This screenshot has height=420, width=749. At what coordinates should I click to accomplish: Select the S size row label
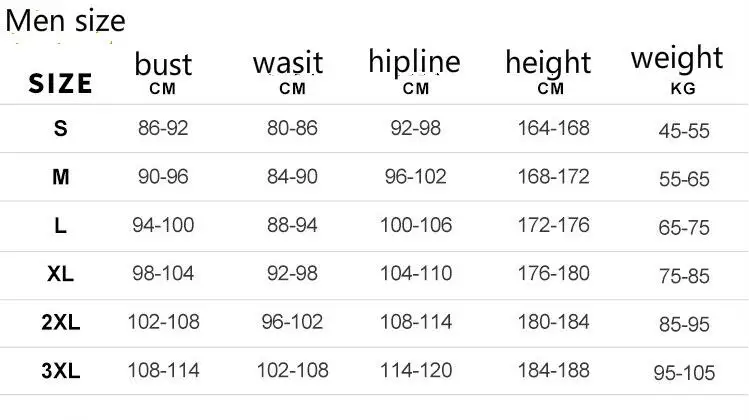point(60,129)
